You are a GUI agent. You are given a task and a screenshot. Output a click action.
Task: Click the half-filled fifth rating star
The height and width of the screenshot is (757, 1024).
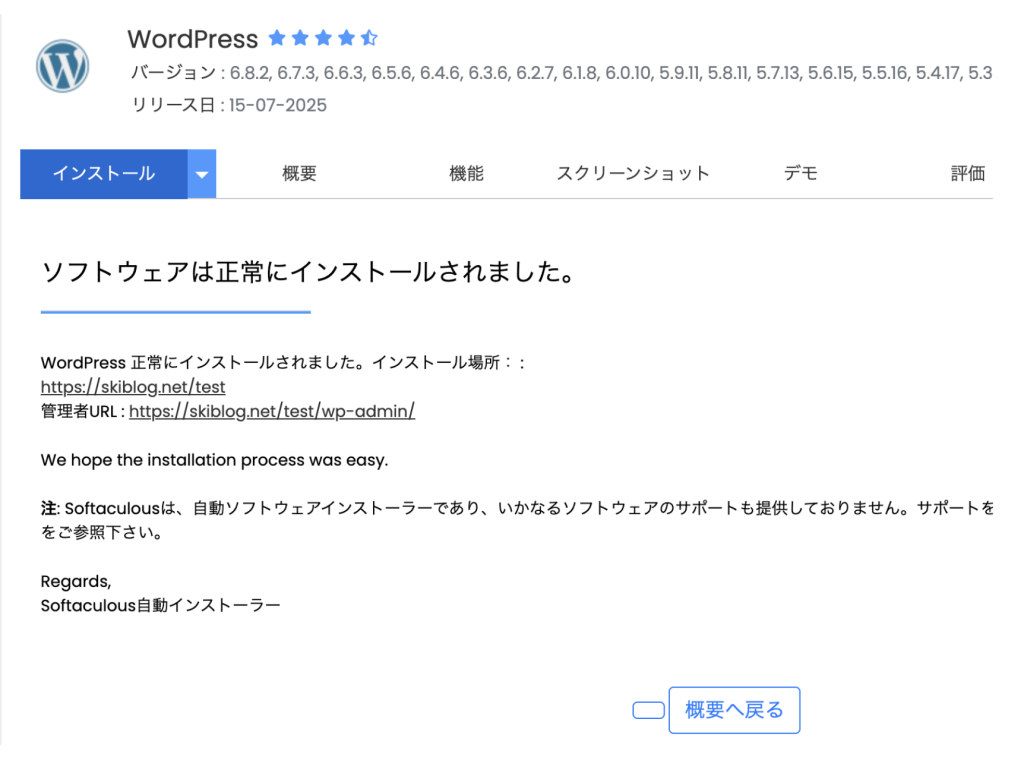(369, 39)
